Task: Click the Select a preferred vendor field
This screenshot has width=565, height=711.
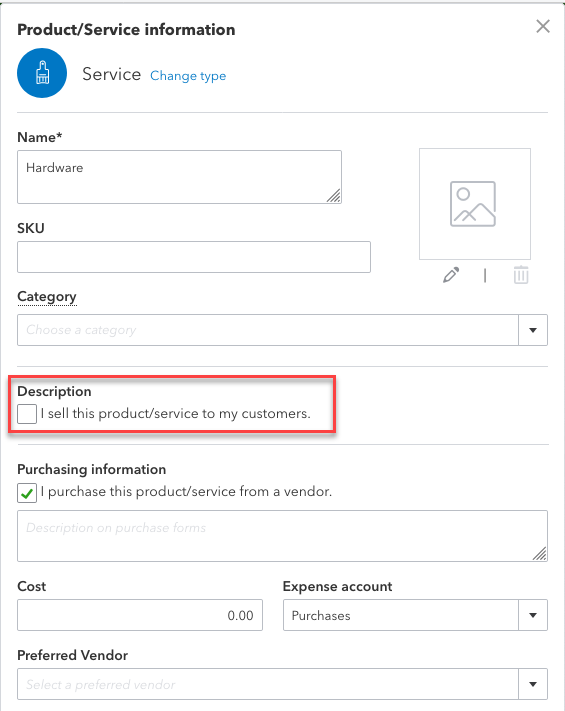Action: pos(268,684)
